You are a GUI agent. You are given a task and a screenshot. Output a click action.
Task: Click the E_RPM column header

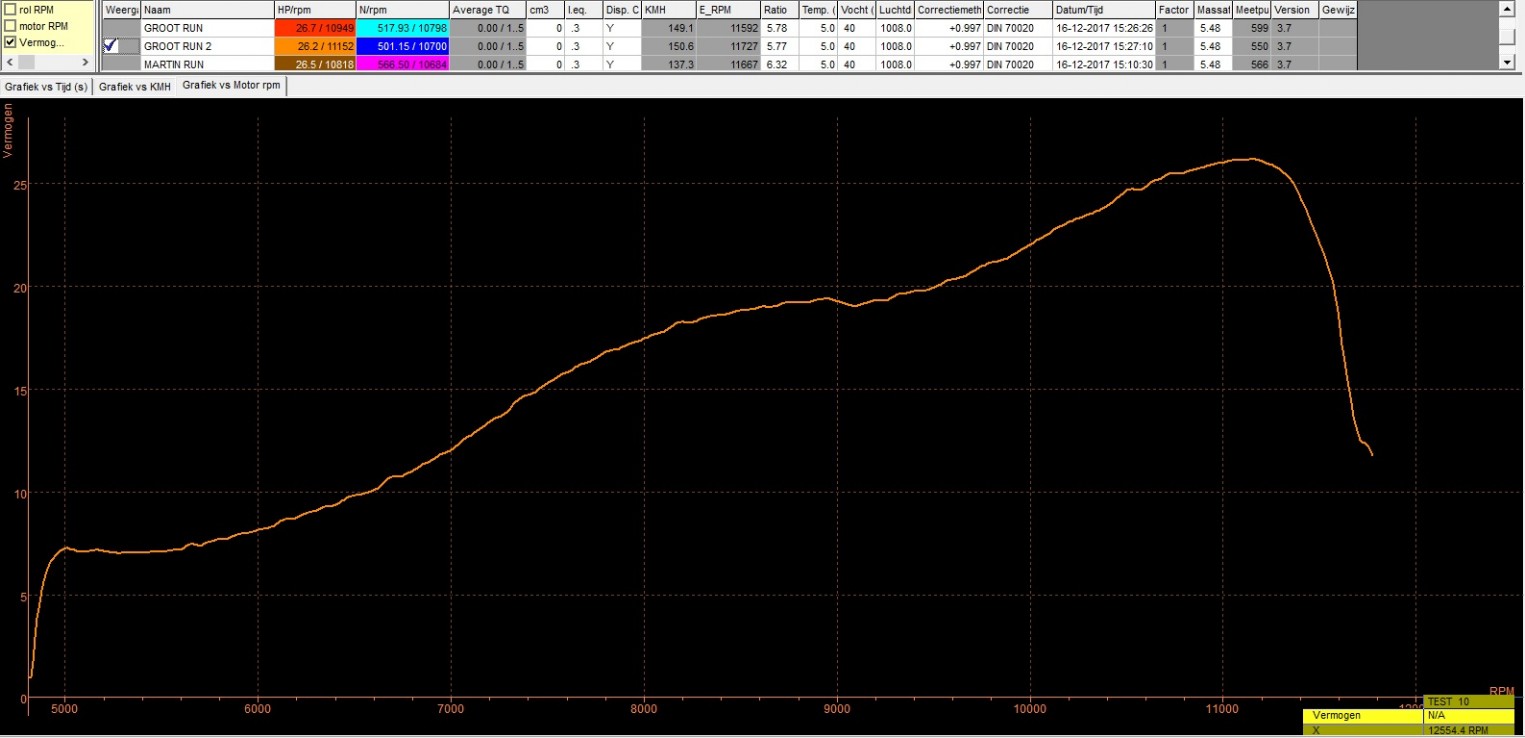coord(728,9)
